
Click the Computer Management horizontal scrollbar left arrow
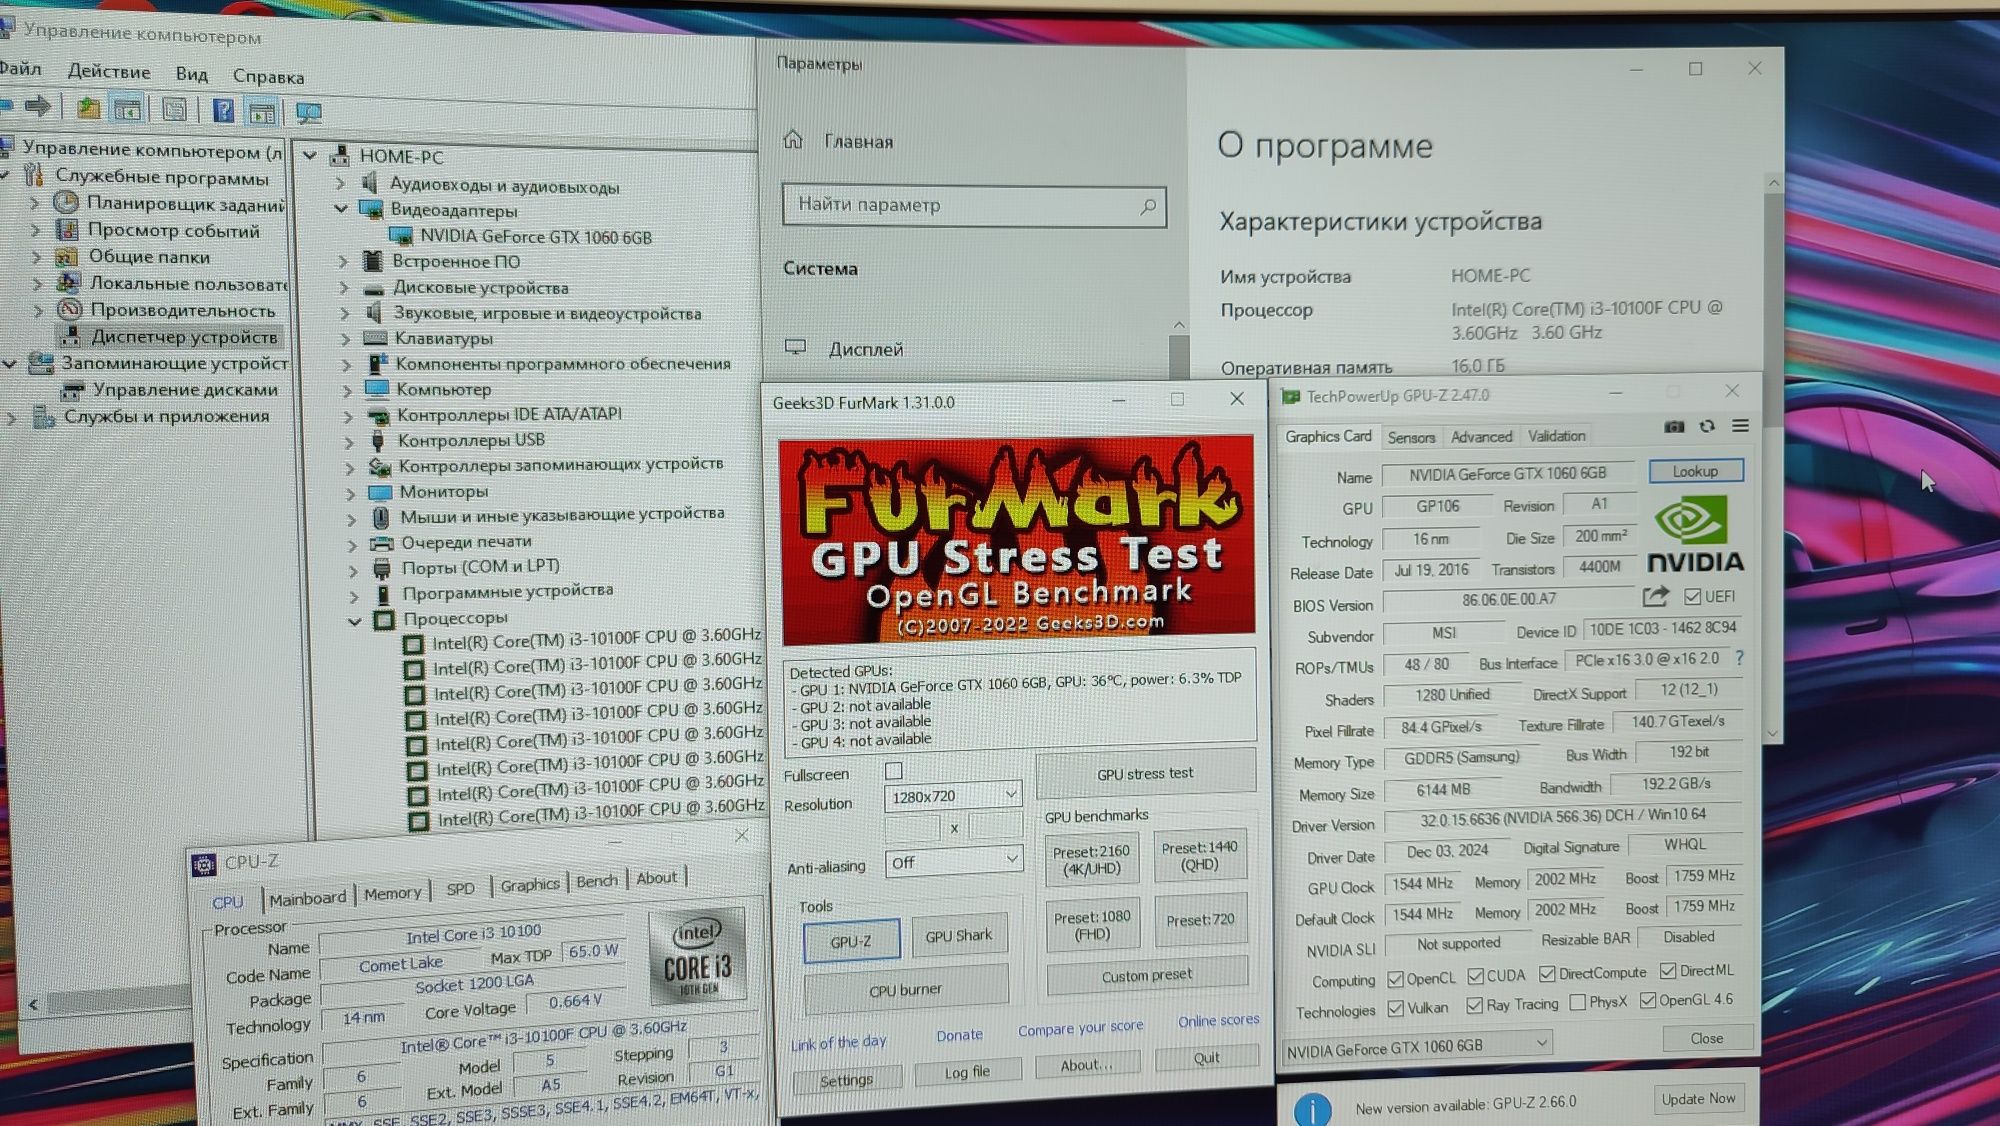[x=33, y=1004]
